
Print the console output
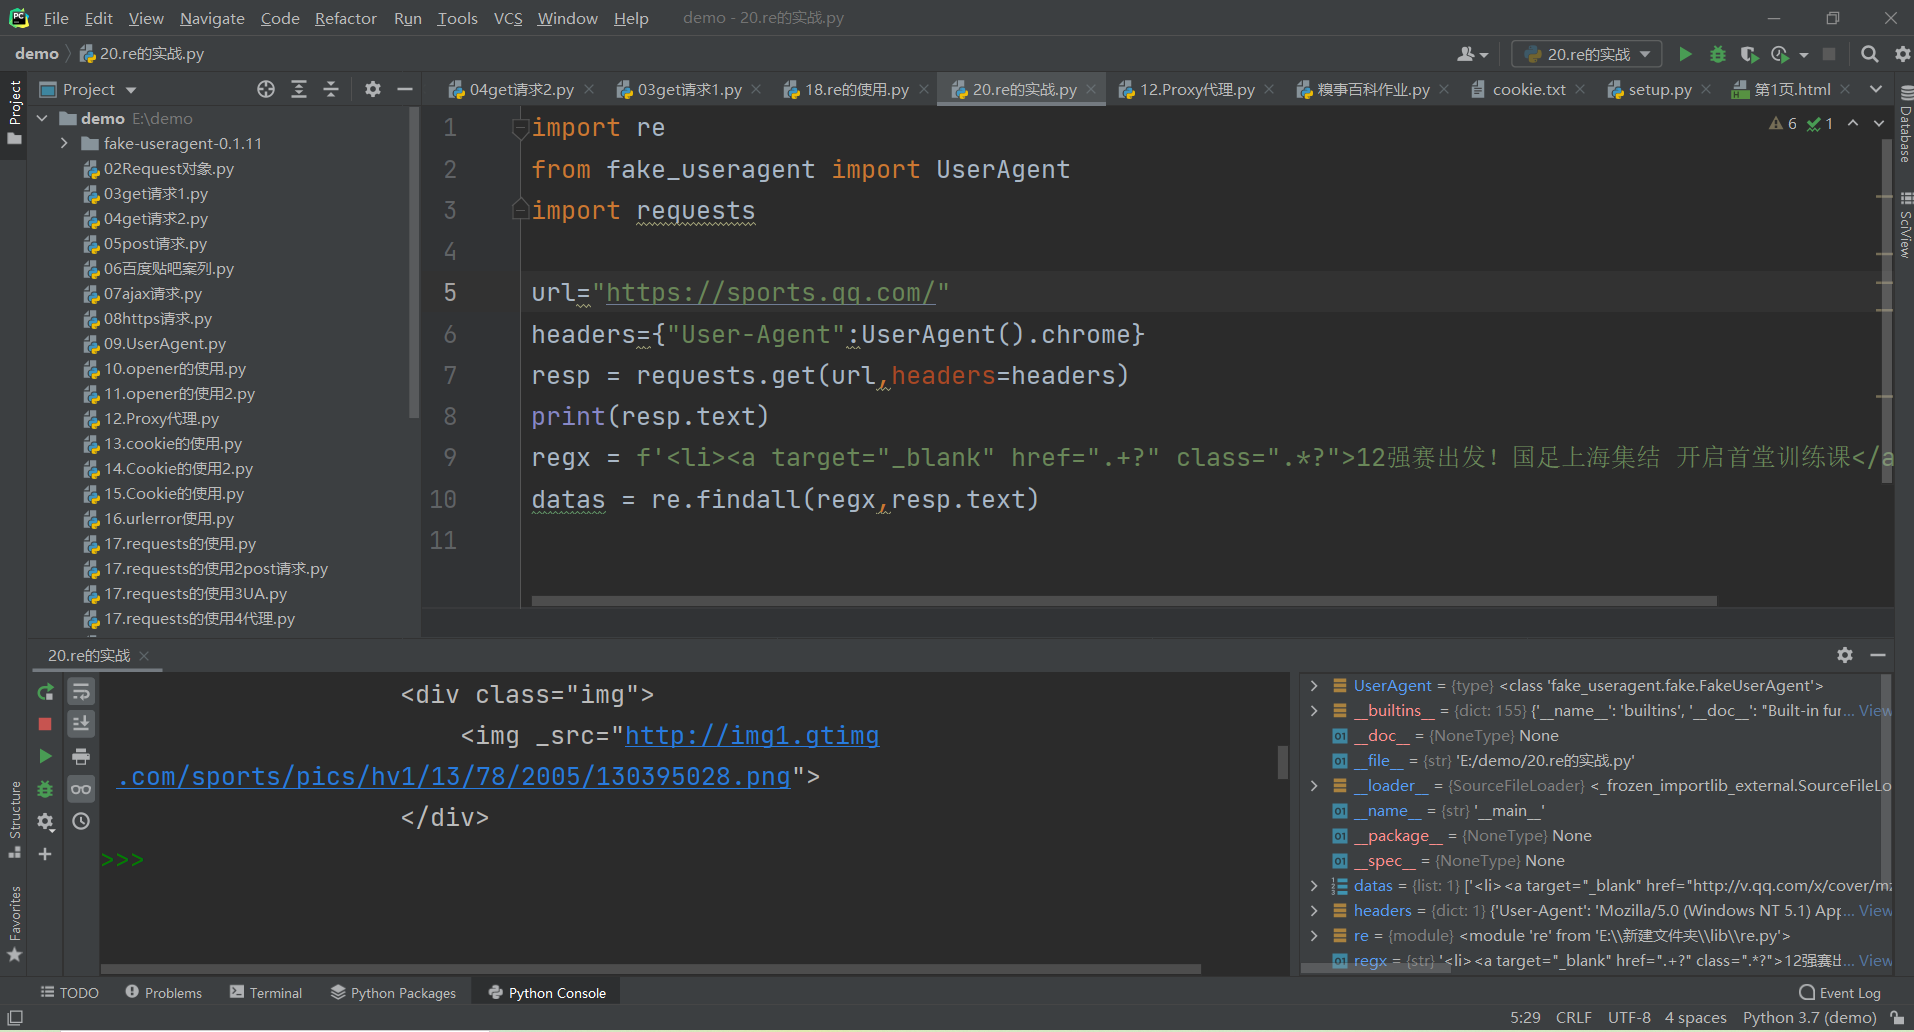point(81,756)
